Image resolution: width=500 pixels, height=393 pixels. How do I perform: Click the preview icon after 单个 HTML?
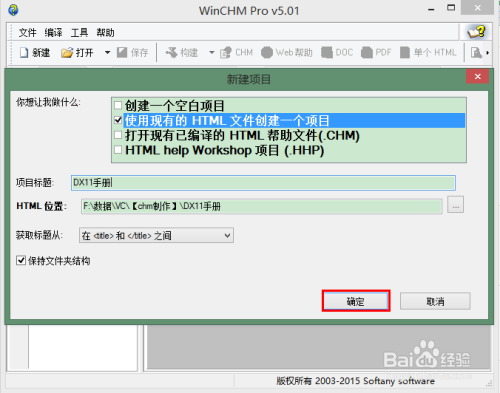pyautogui.click(x=476, y=52)
